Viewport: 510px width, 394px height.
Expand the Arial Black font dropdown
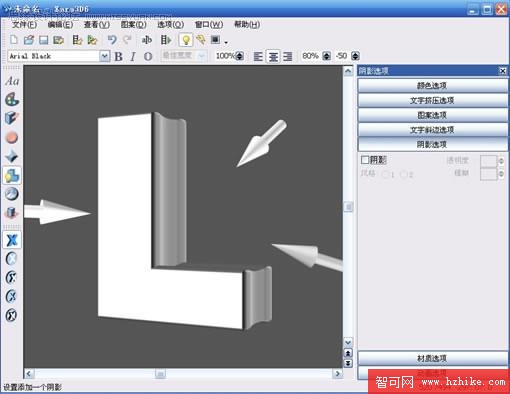point(104,56)
